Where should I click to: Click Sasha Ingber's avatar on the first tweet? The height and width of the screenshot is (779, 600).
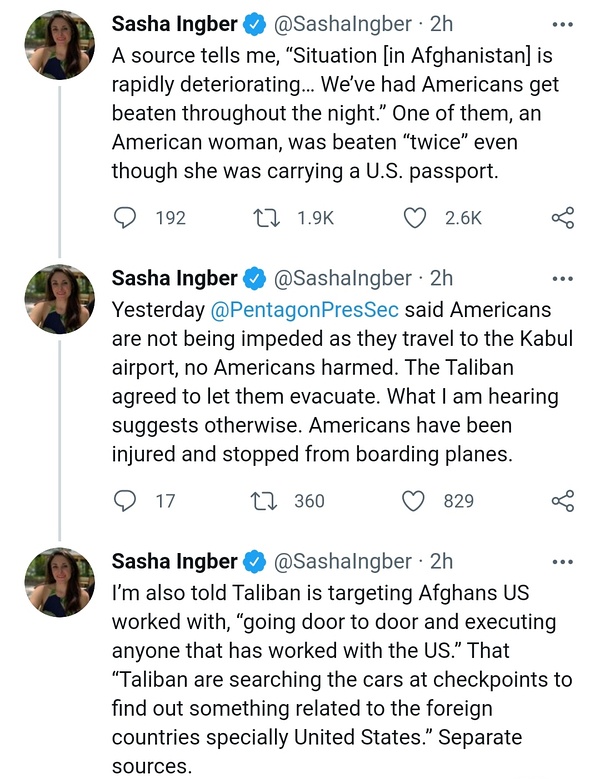pos(60,44)
